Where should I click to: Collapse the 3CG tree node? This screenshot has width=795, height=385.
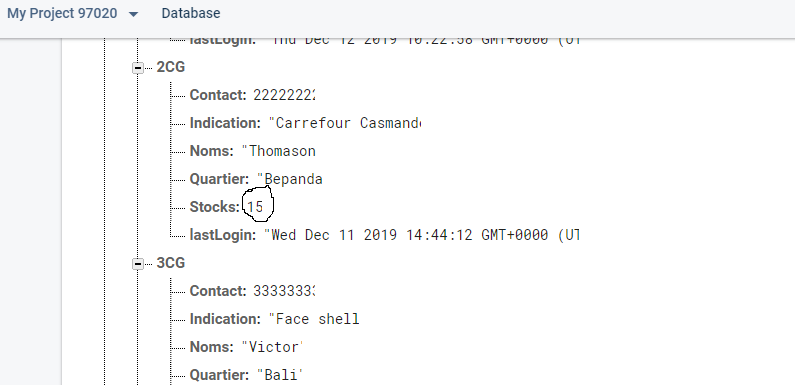(138, 263)
